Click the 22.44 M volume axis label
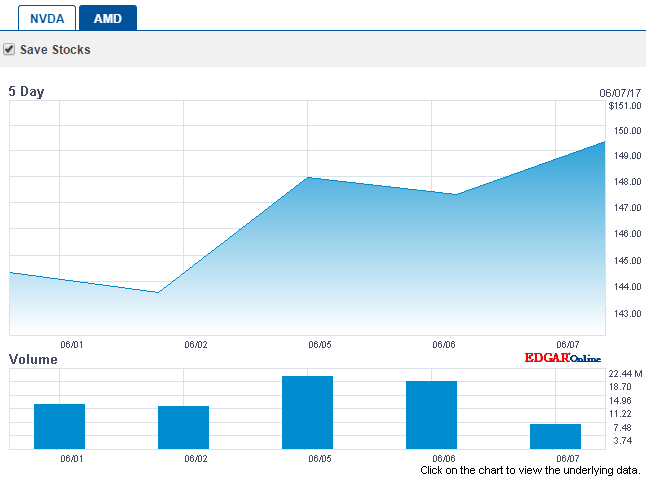This screenshot has height=477, width=646. (x=625, y=373)
